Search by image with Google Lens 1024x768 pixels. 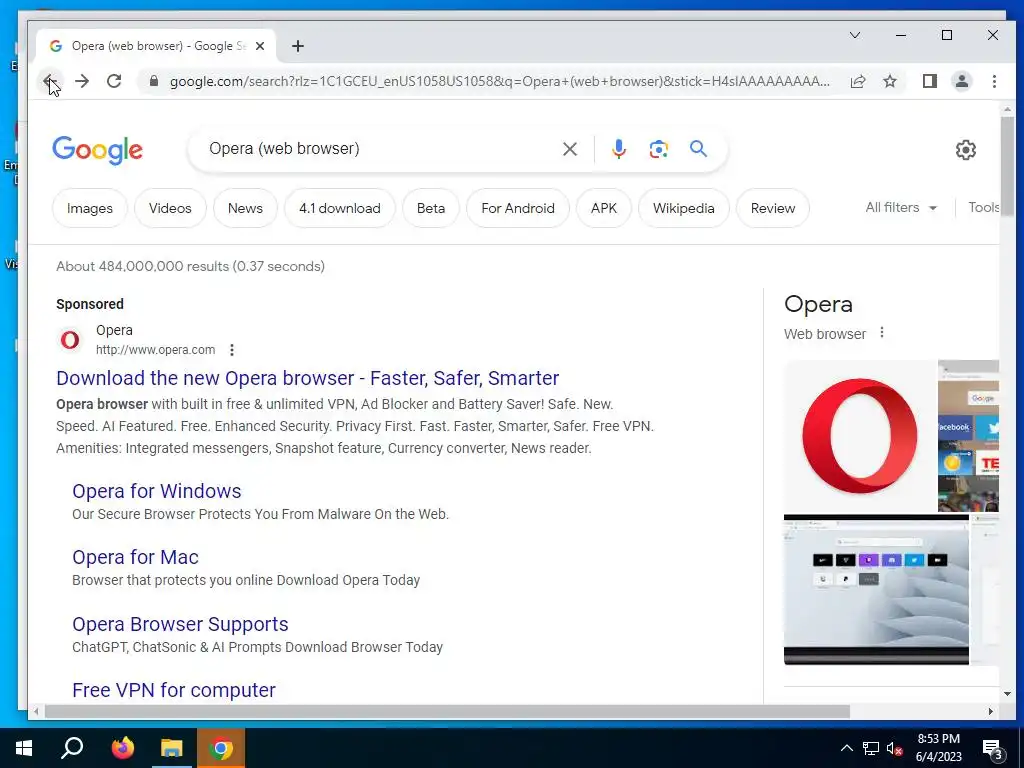point(658,149)
